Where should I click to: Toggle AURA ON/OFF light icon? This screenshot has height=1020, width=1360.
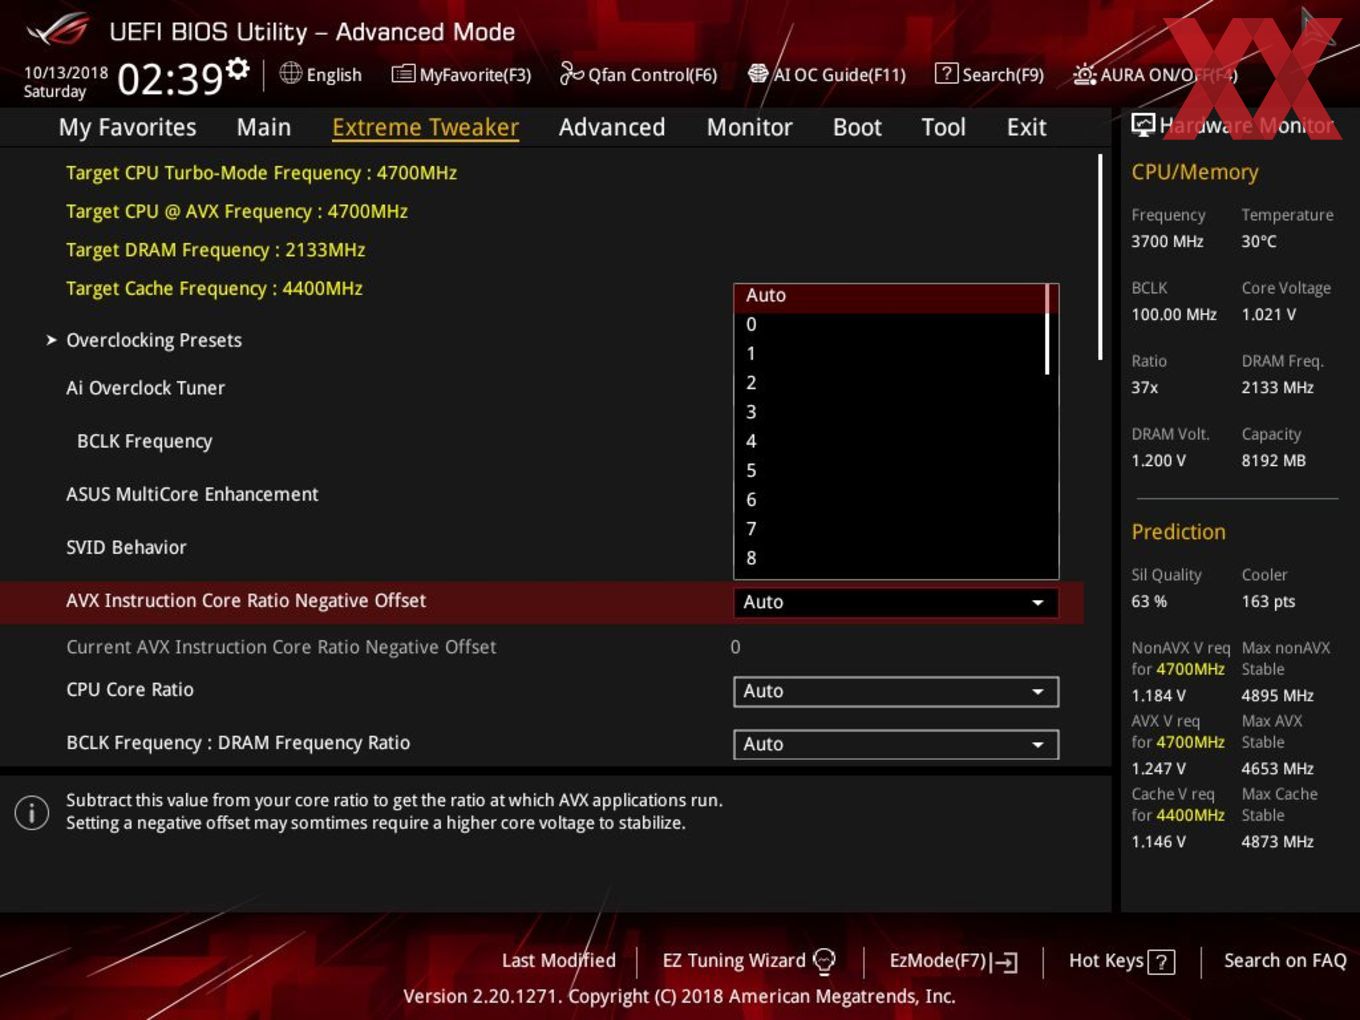coord(1084,74)
